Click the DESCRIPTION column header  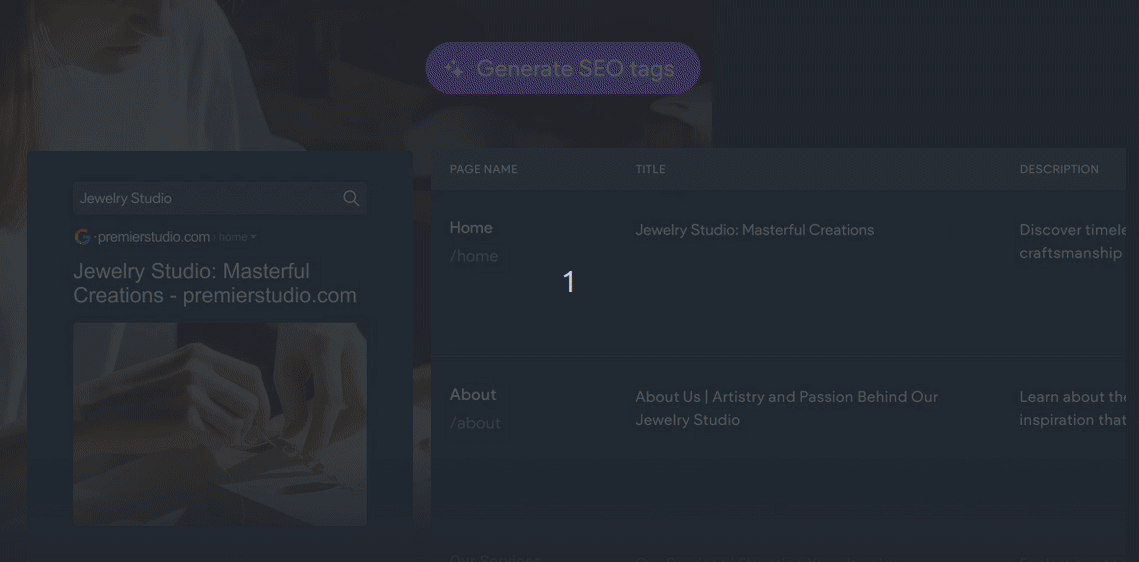pyautogui.click(x=1059, y=169)
